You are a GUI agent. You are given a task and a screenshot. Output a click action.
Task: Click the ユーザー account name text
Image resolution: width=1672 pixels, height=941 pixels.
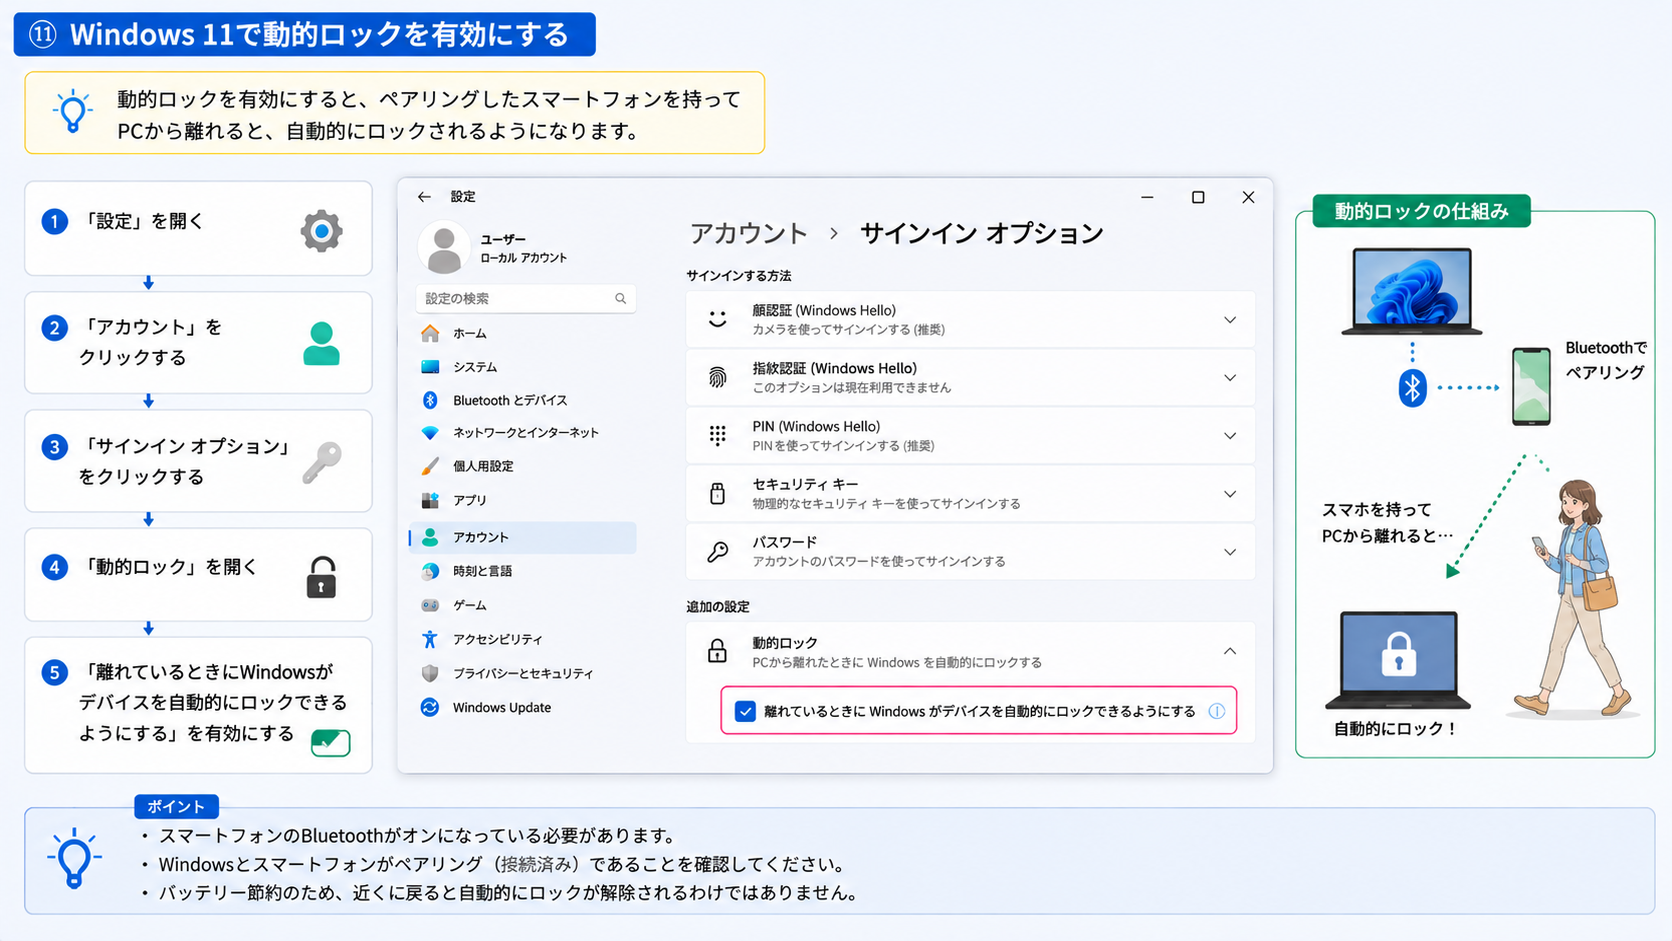pyautogui.click(x=503, y=239)
